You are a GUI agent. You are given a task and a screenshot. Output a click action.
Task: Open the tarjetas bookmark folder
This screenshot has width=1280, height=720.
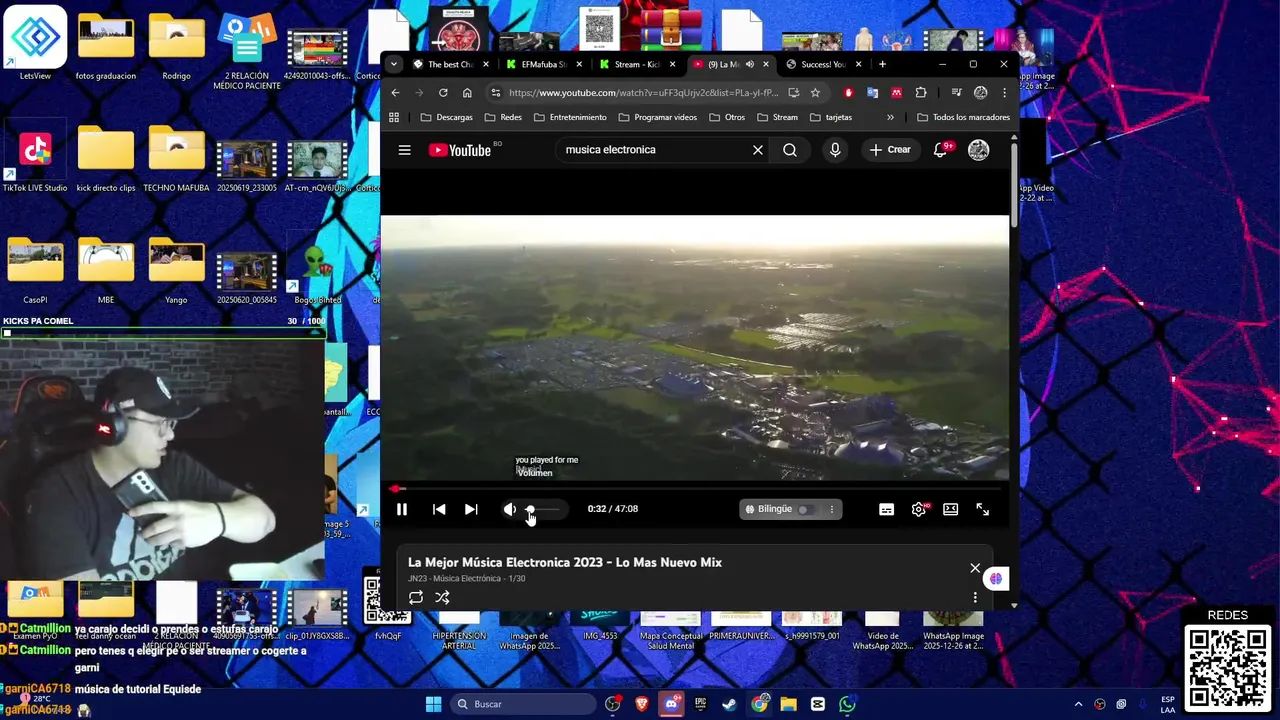coord(831,117)
